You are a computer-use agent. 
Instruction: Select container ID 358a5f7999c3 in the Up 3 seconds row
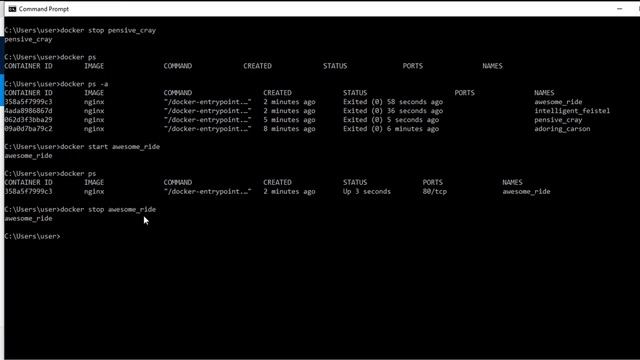28,191
